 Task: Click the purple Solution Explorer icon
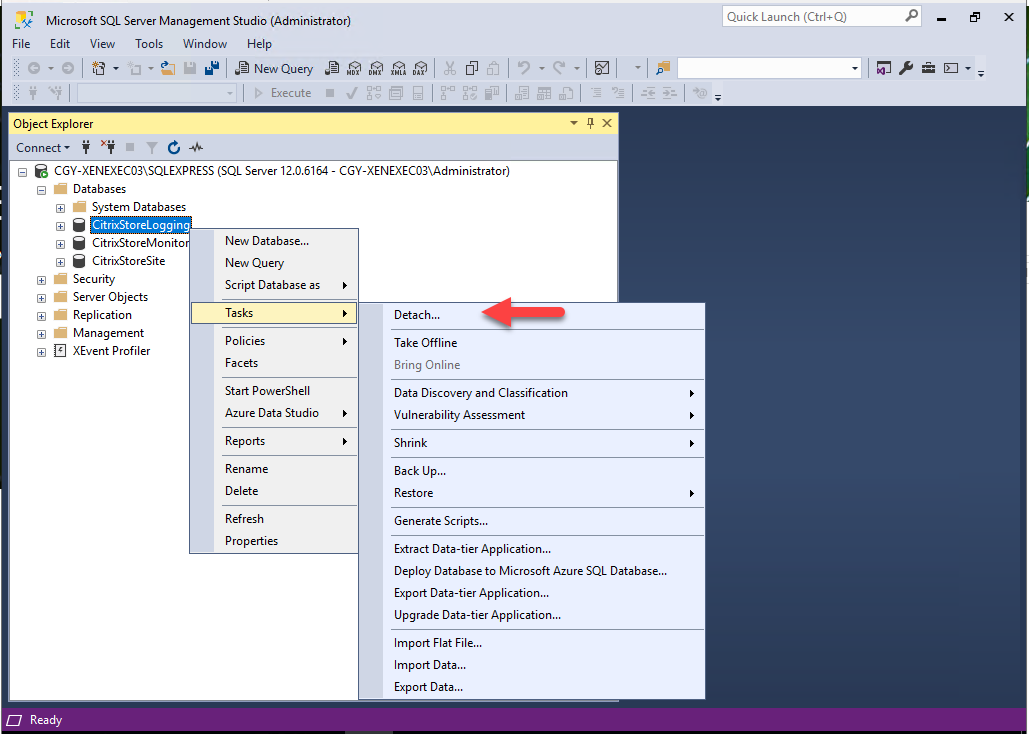pyautogui.click(x=883, y=68)
